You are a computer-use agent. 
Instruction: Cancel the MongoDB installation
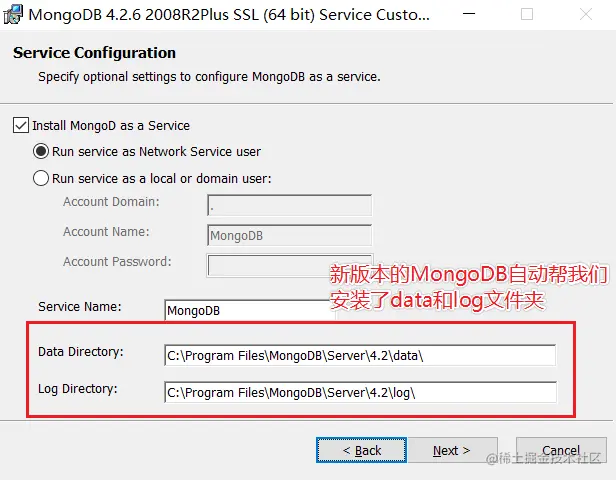tap(561, 450)
